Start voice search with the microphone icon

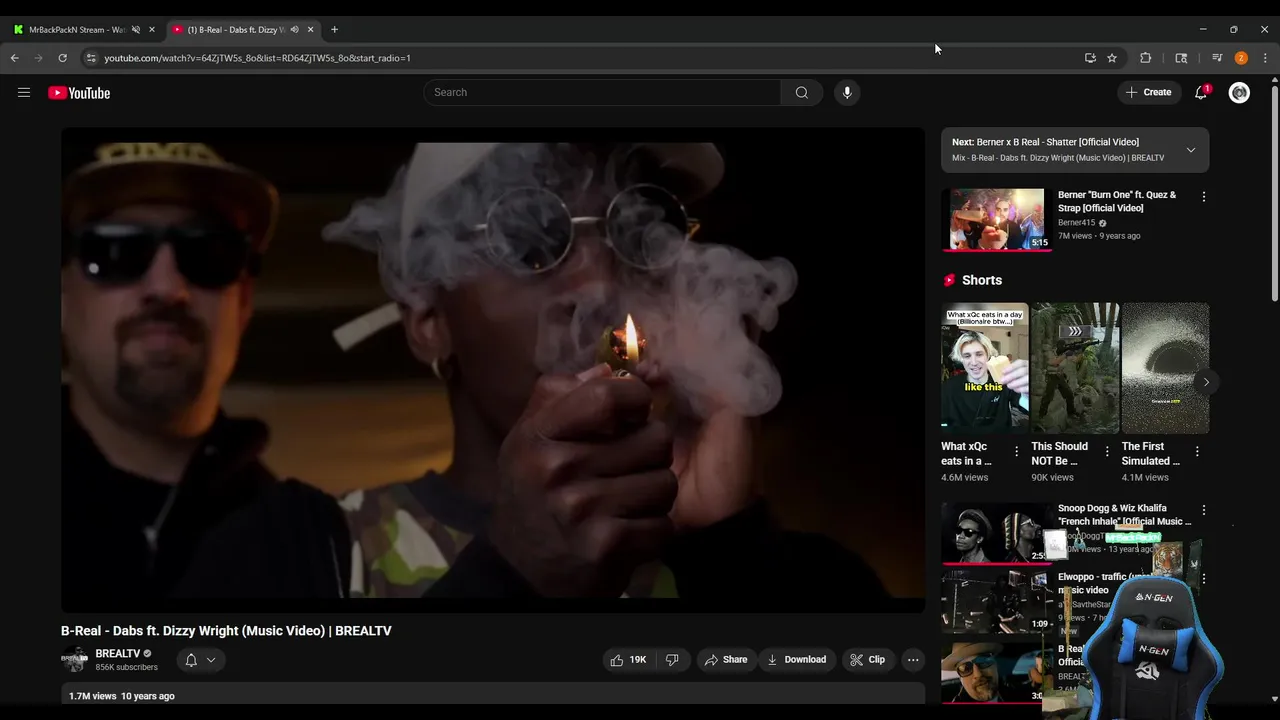[x=847, y=92]
